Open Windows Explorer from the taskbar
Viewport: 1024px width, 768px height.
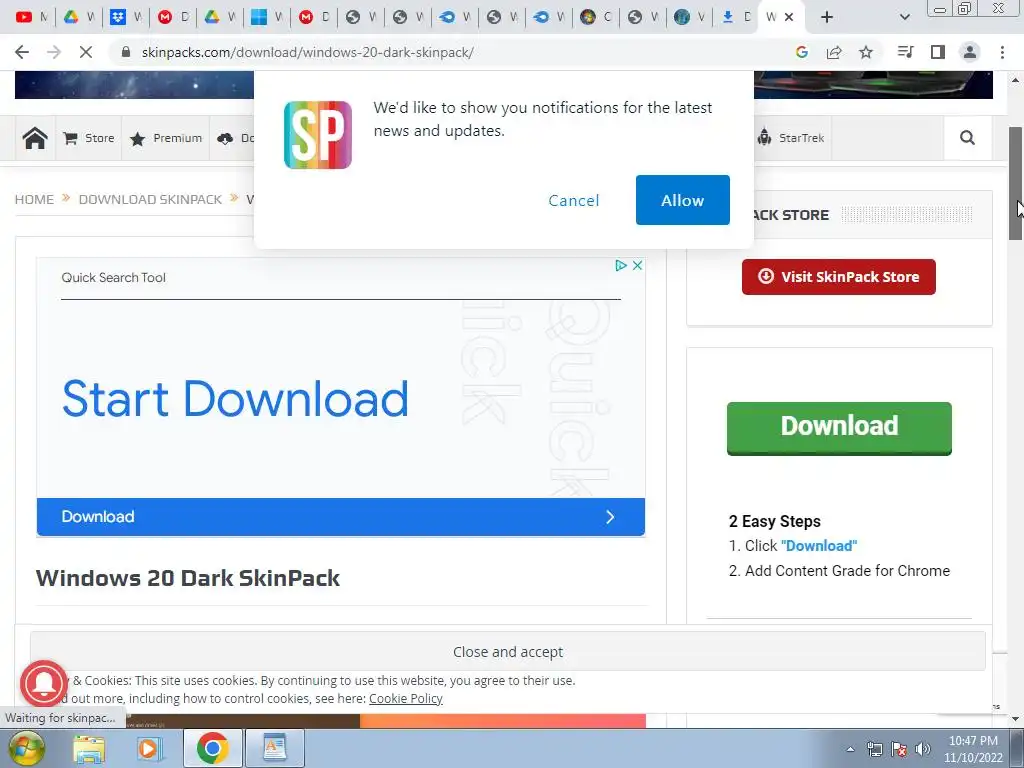pos(89,748)
